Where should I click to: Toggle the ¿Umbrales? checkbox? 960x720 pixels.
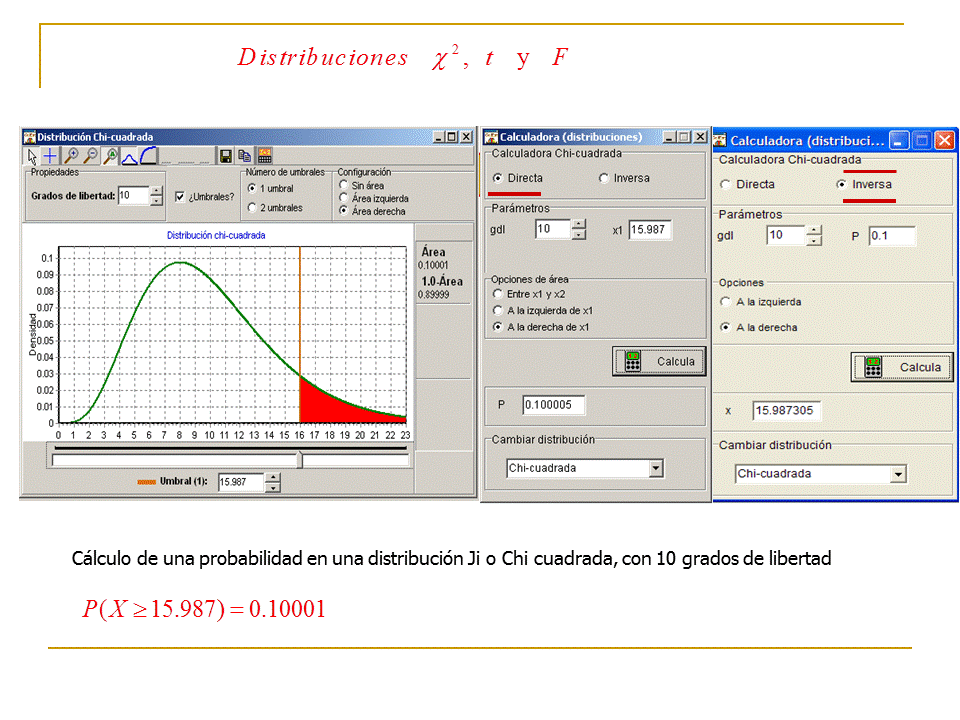pyautogui.click(x=180, y=197)
